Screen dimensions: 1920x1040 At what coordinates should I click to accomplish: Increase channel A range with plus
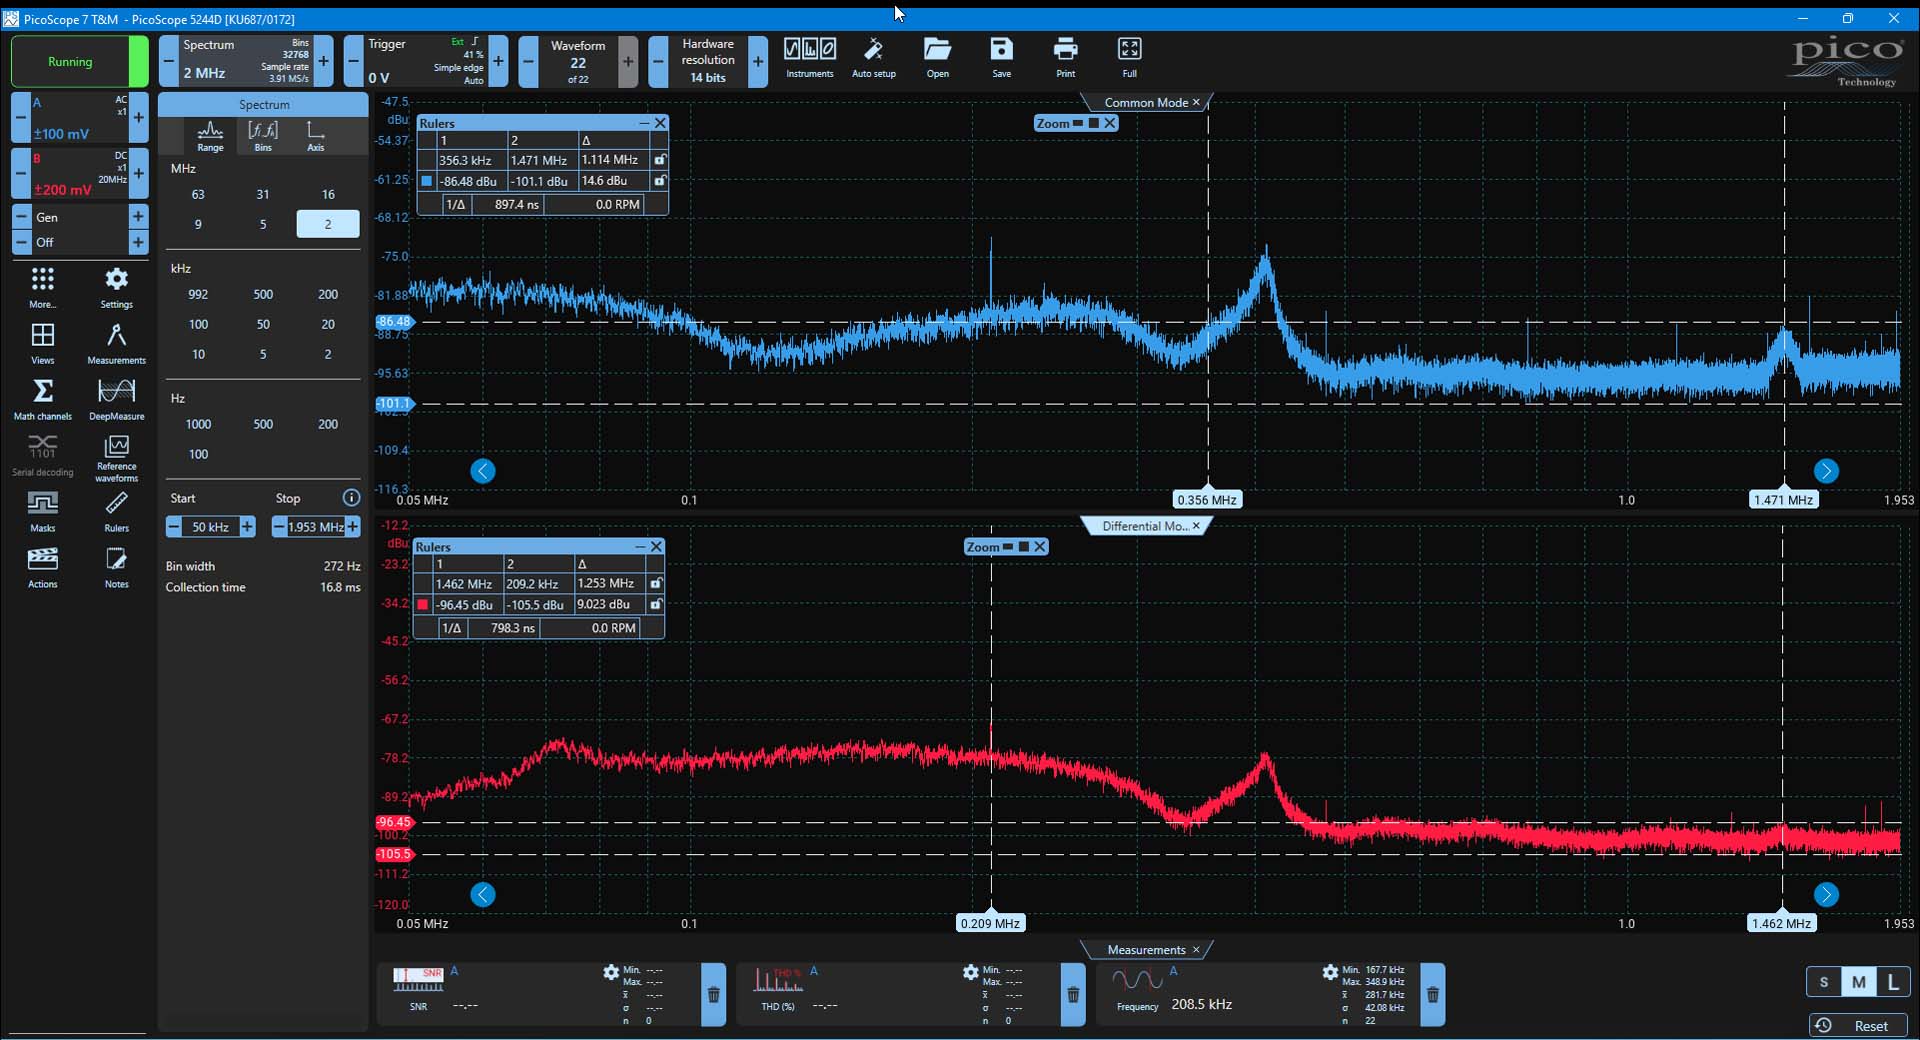(x=138, y=118)
